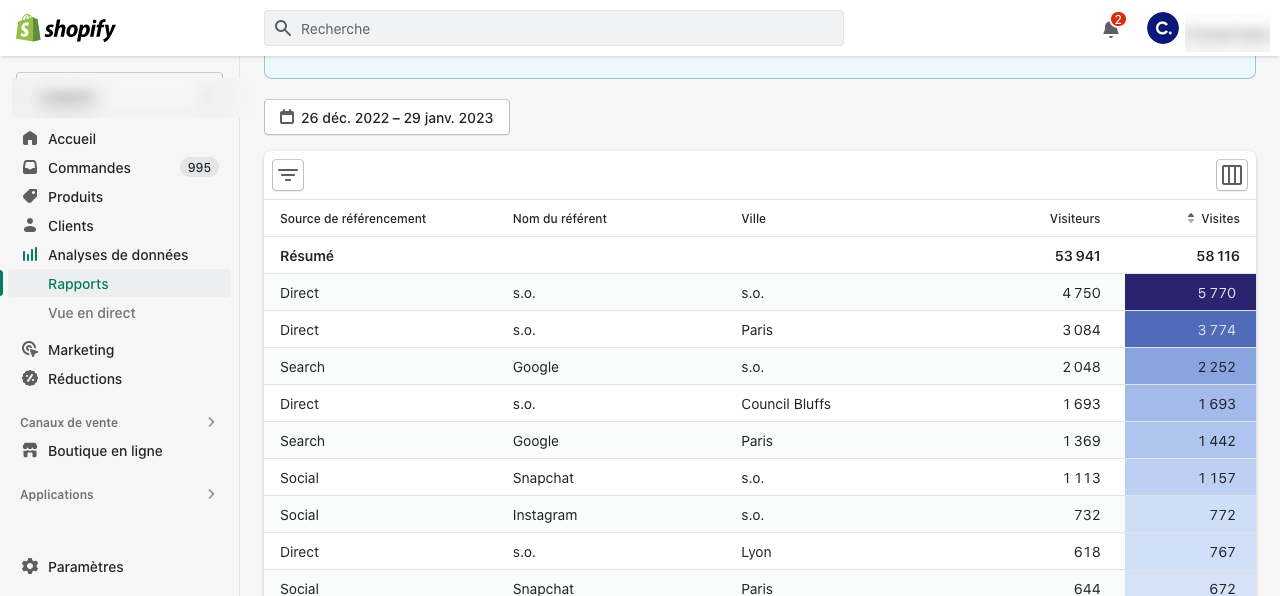Expand the Applications section
The height and width of the screenshot is (596, 1280).
[x=211, y=494]
